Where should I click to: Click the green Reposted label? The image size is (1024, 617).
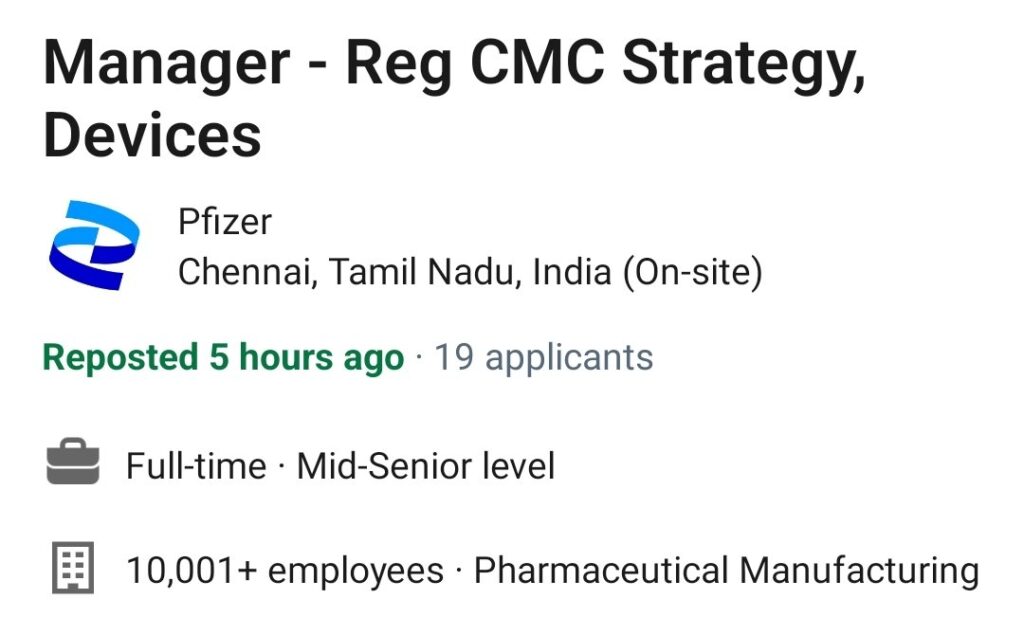pos(120,357)
